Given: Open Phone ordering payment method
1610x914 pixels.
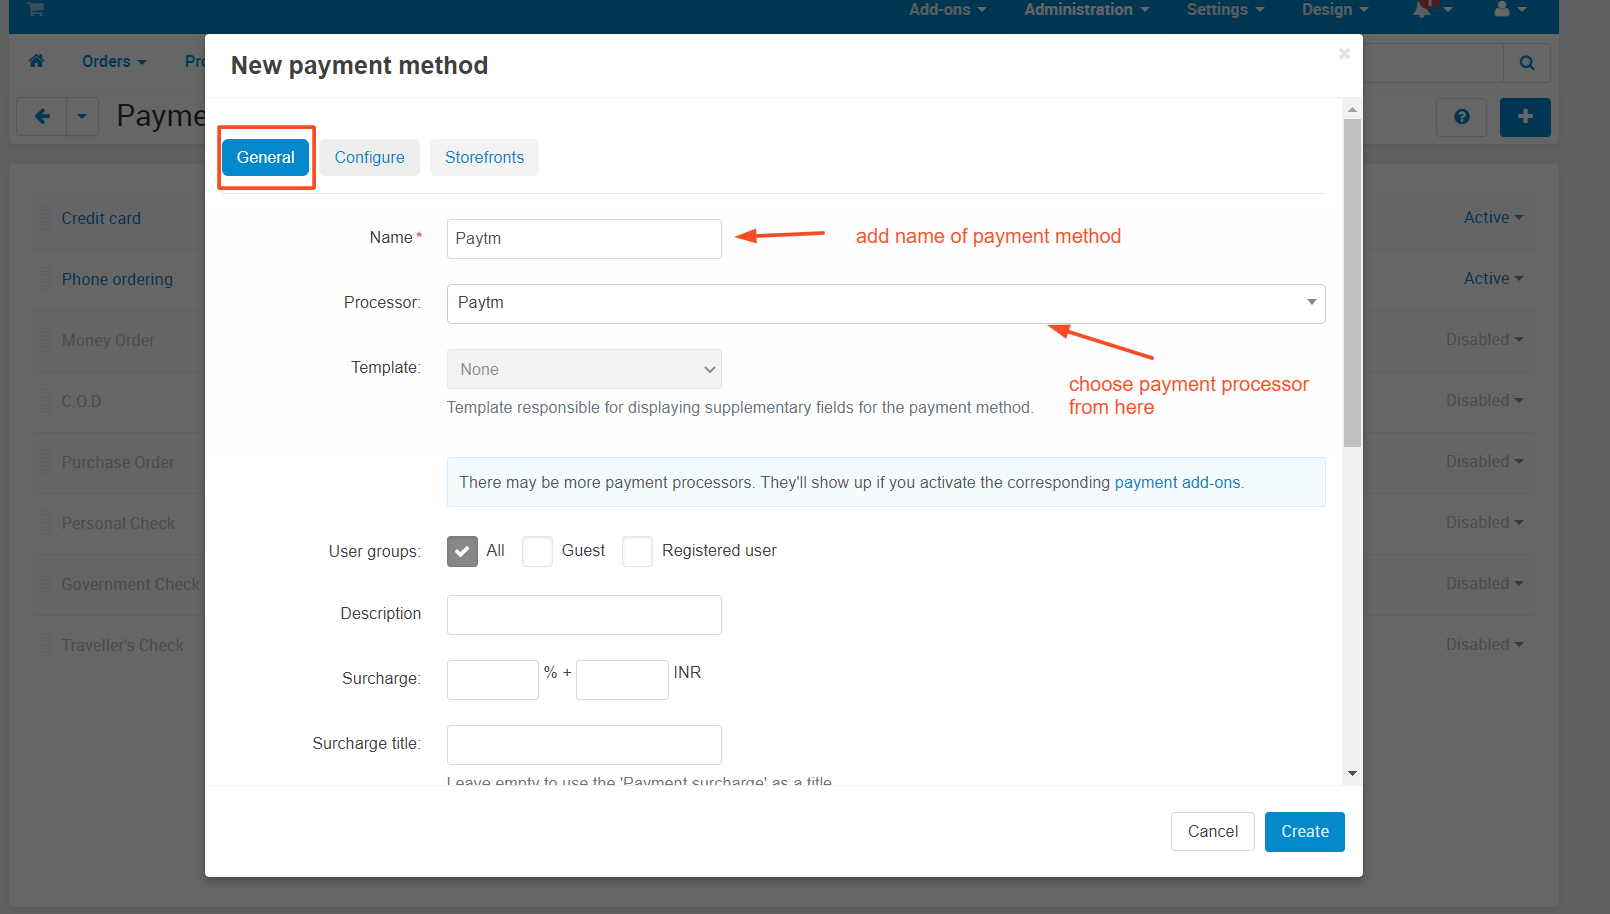Looking at the screenshot, I should click(x=117, y=279).
